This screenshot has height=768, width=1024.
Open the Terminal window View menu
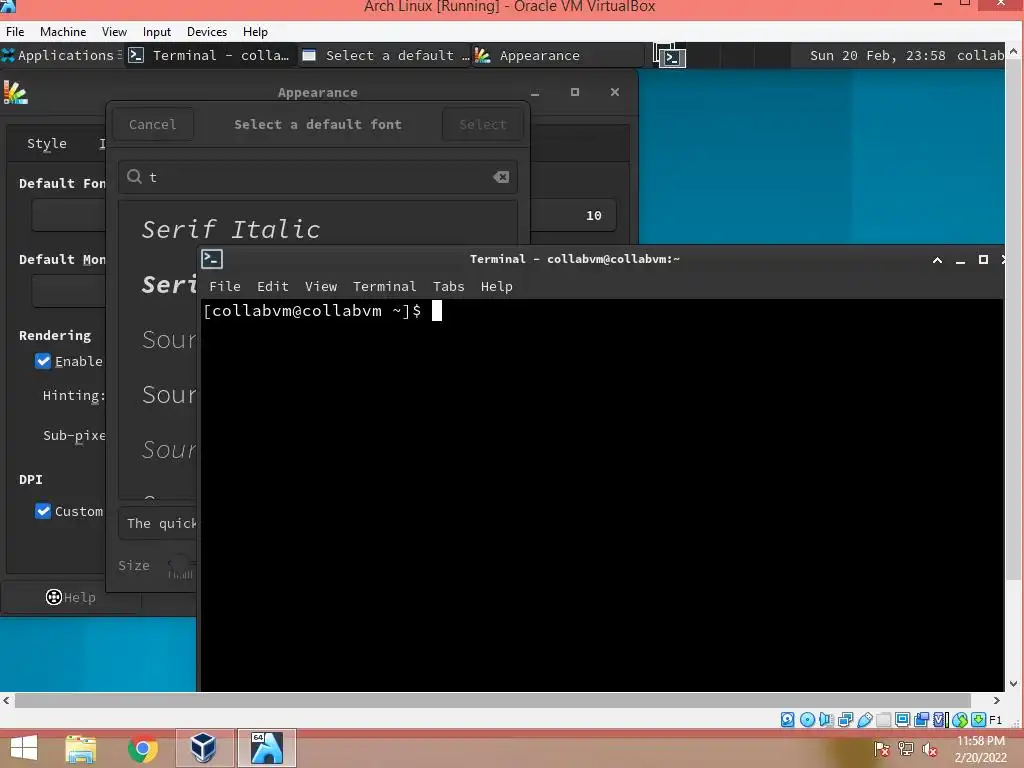(321, 286)
